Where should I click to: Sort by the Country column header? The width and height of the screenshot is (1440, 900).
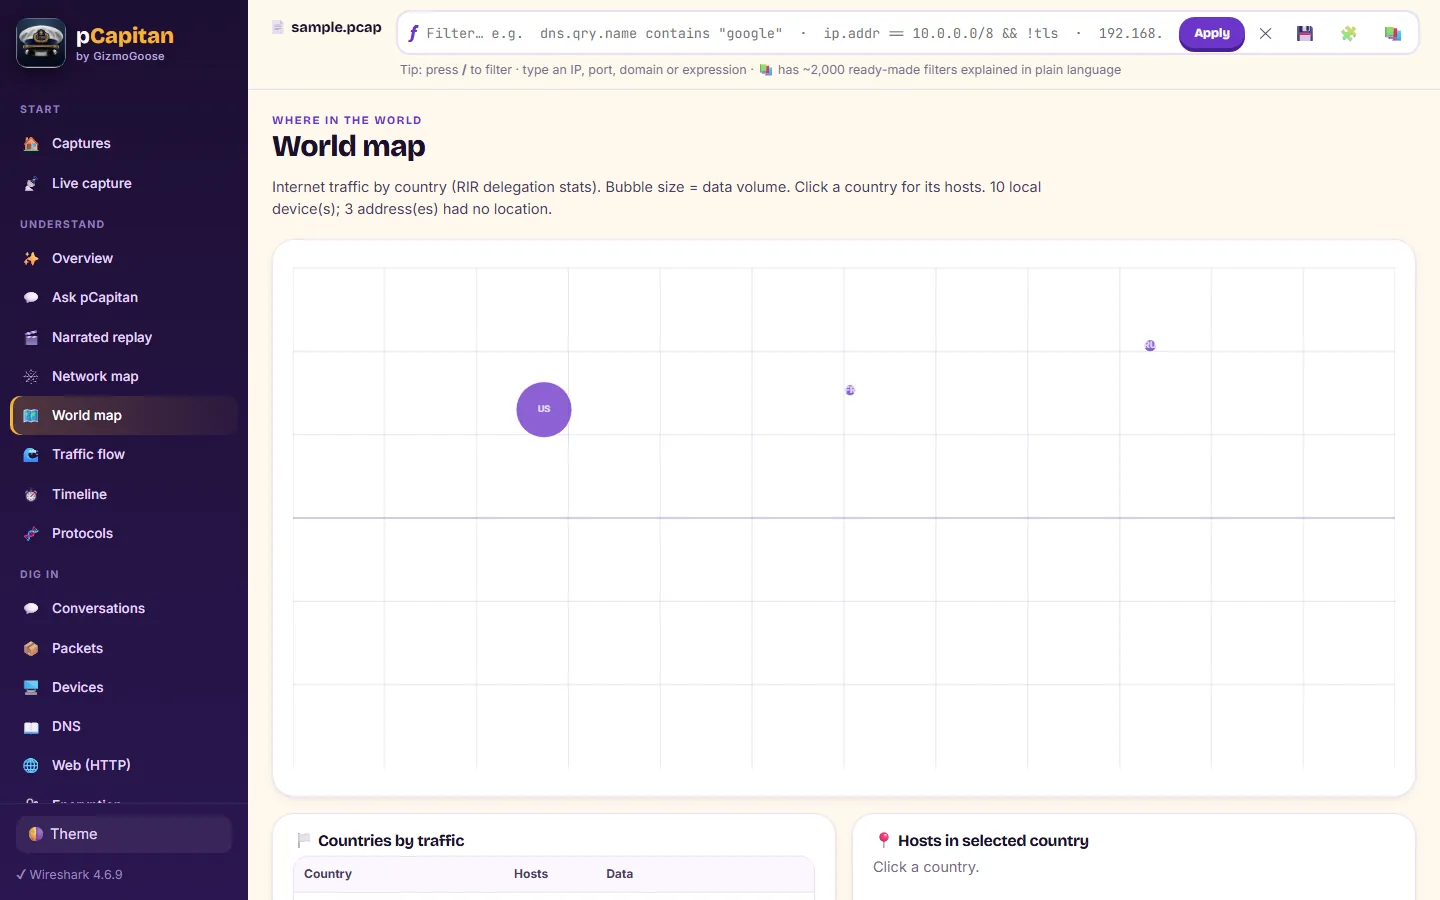click(328, 874)
